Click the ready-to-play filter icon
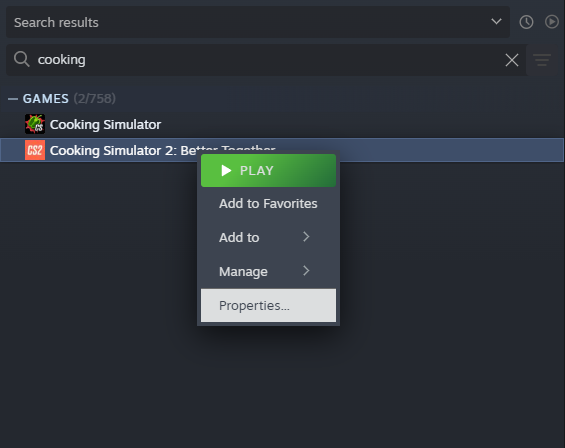Viewport: 565px width, 448px height. pos(551,22)
